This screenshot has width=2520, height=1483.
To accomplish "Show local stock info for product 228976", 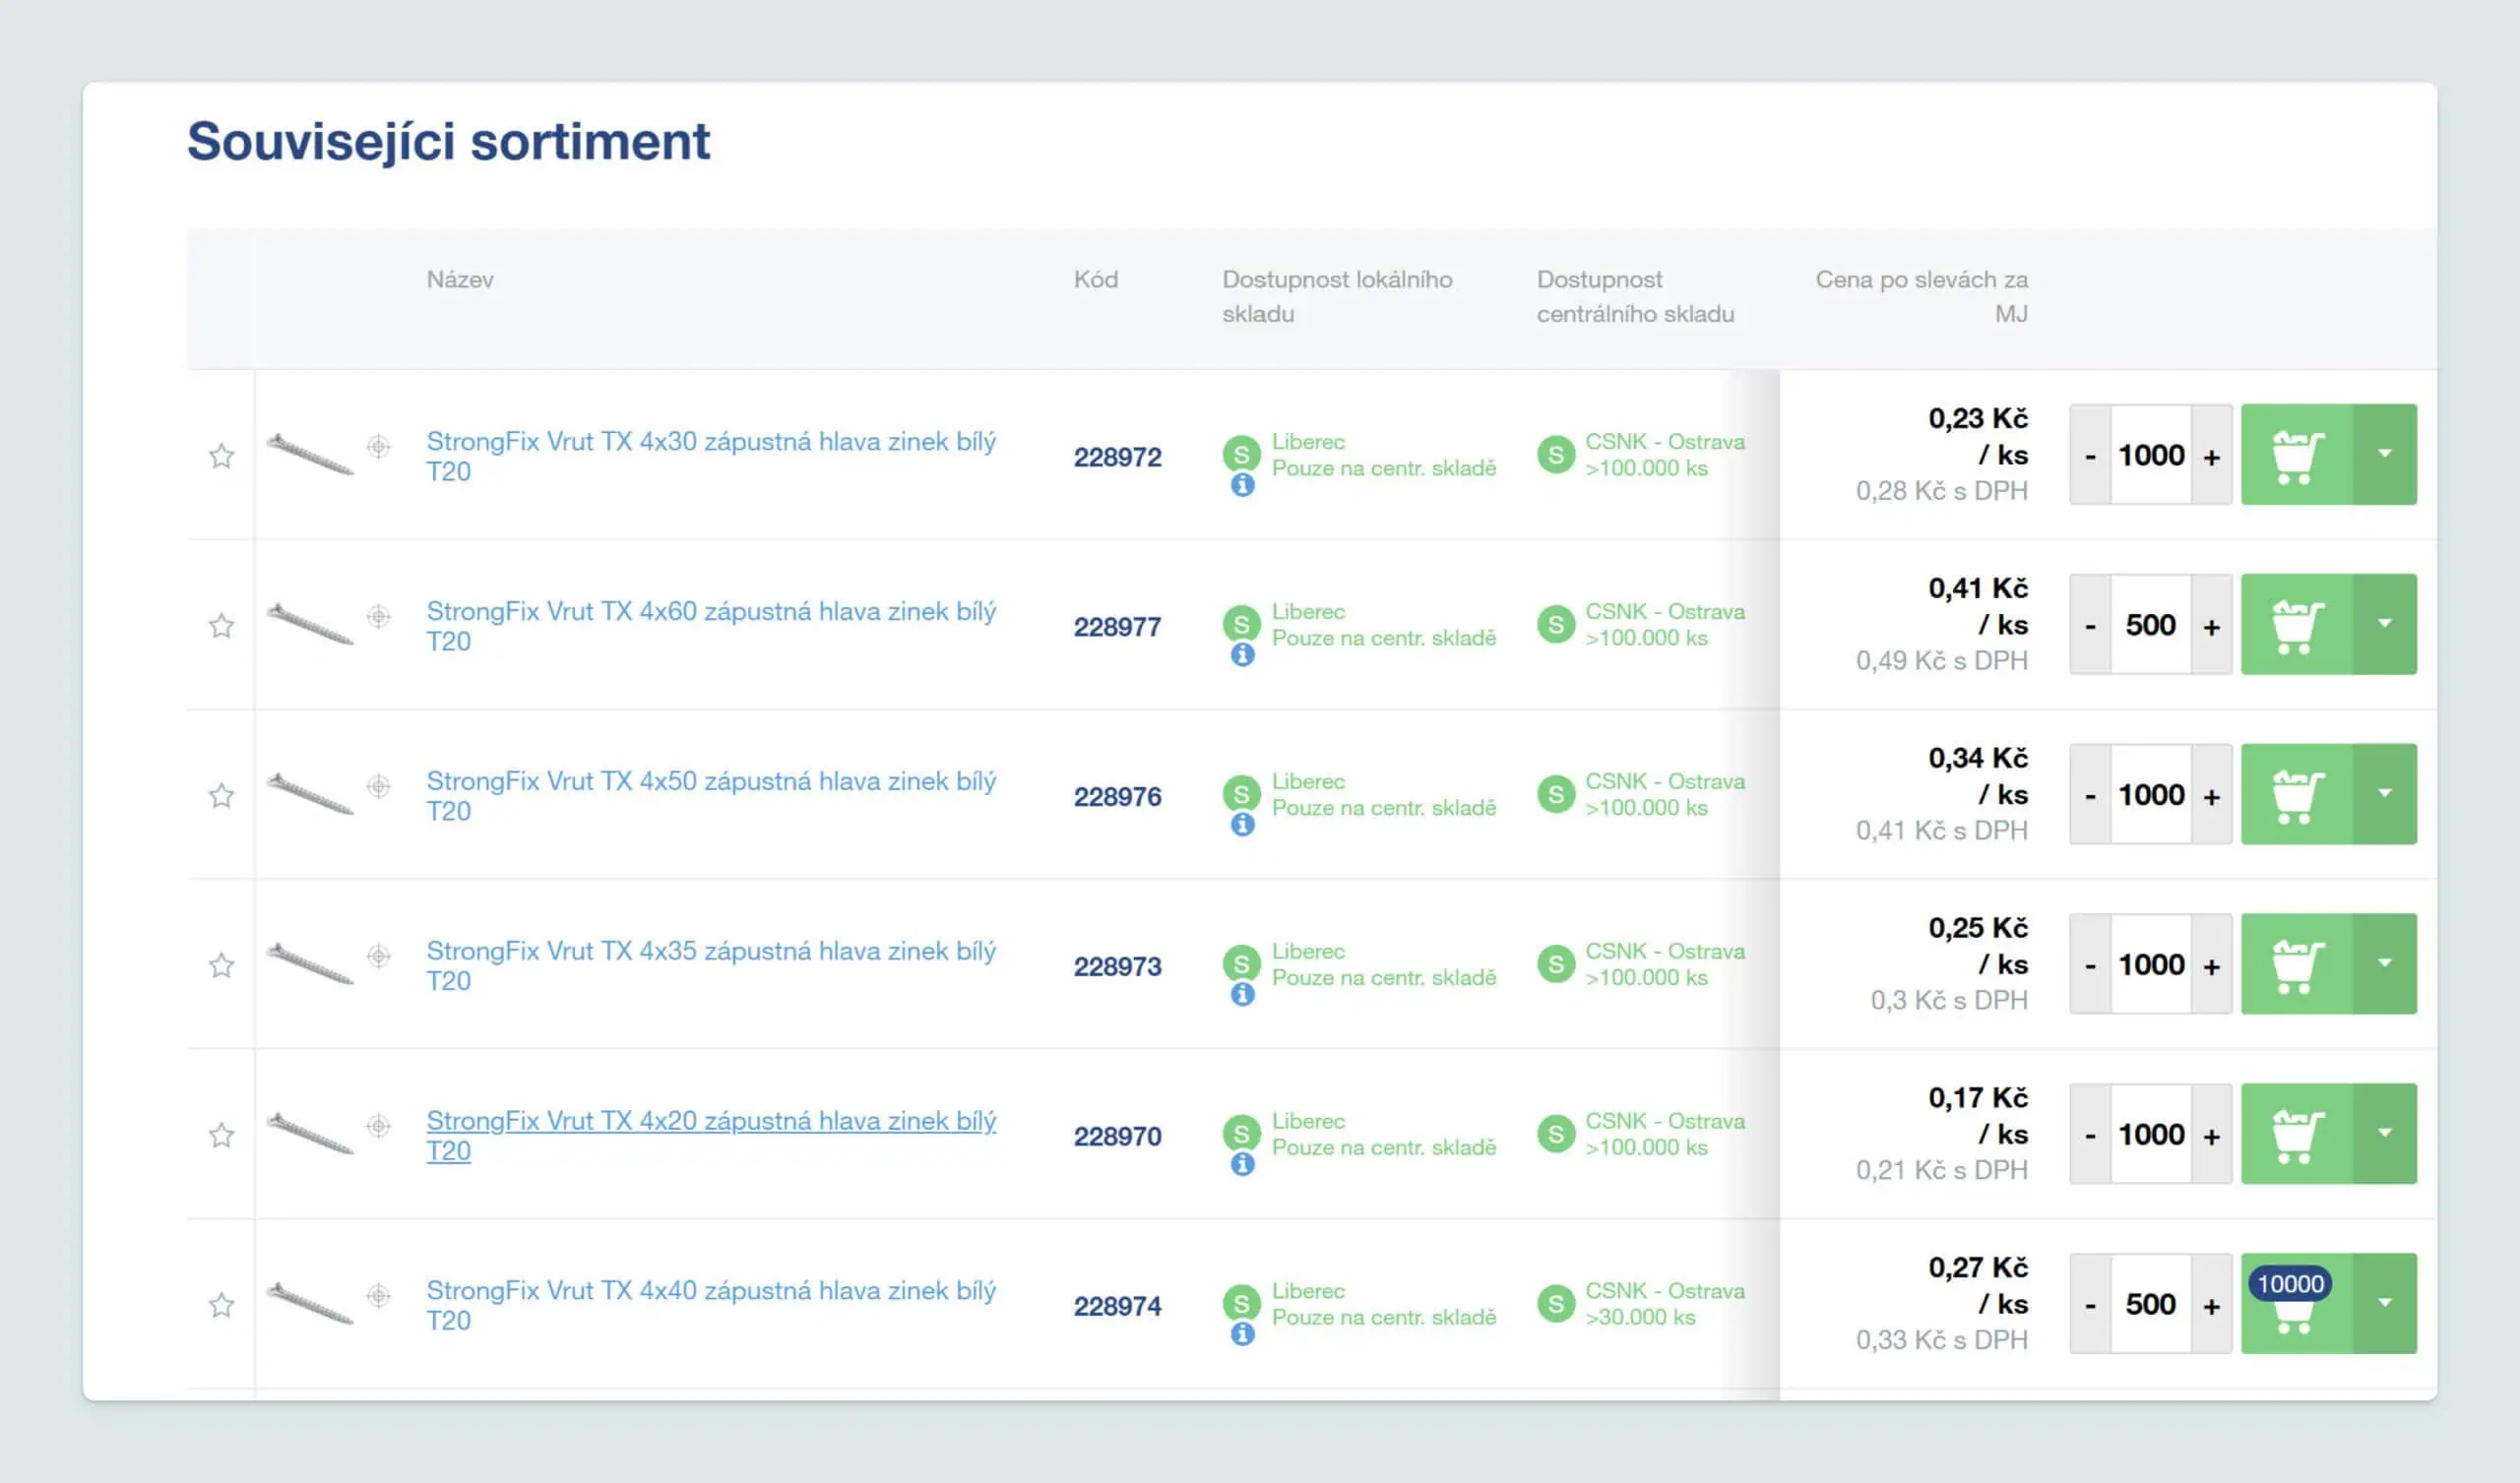I will (x=1242, y=825).
